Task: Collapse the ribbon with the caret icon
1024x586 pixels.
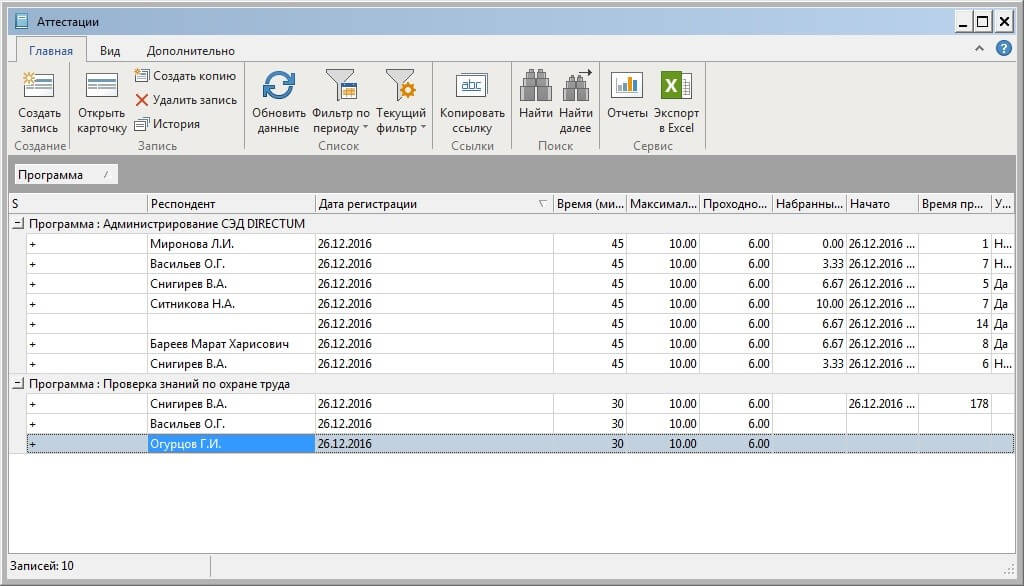Action: (x=979, y=48)
